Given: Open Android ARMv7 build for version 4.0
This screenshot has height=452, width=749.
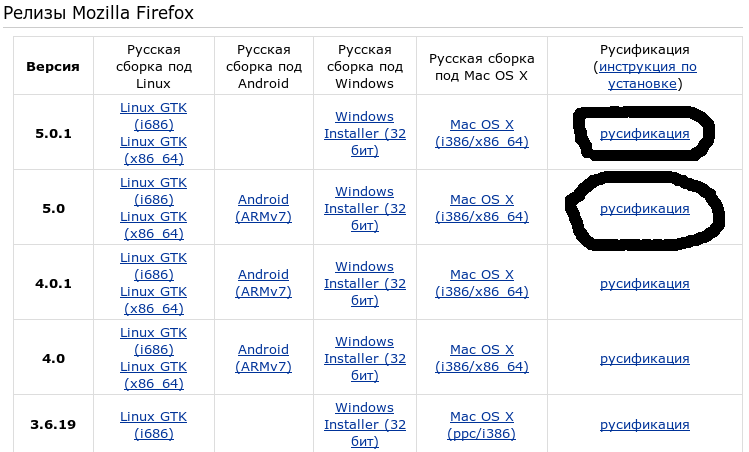Looking at the screenshot, I should (x=263, y=358).
